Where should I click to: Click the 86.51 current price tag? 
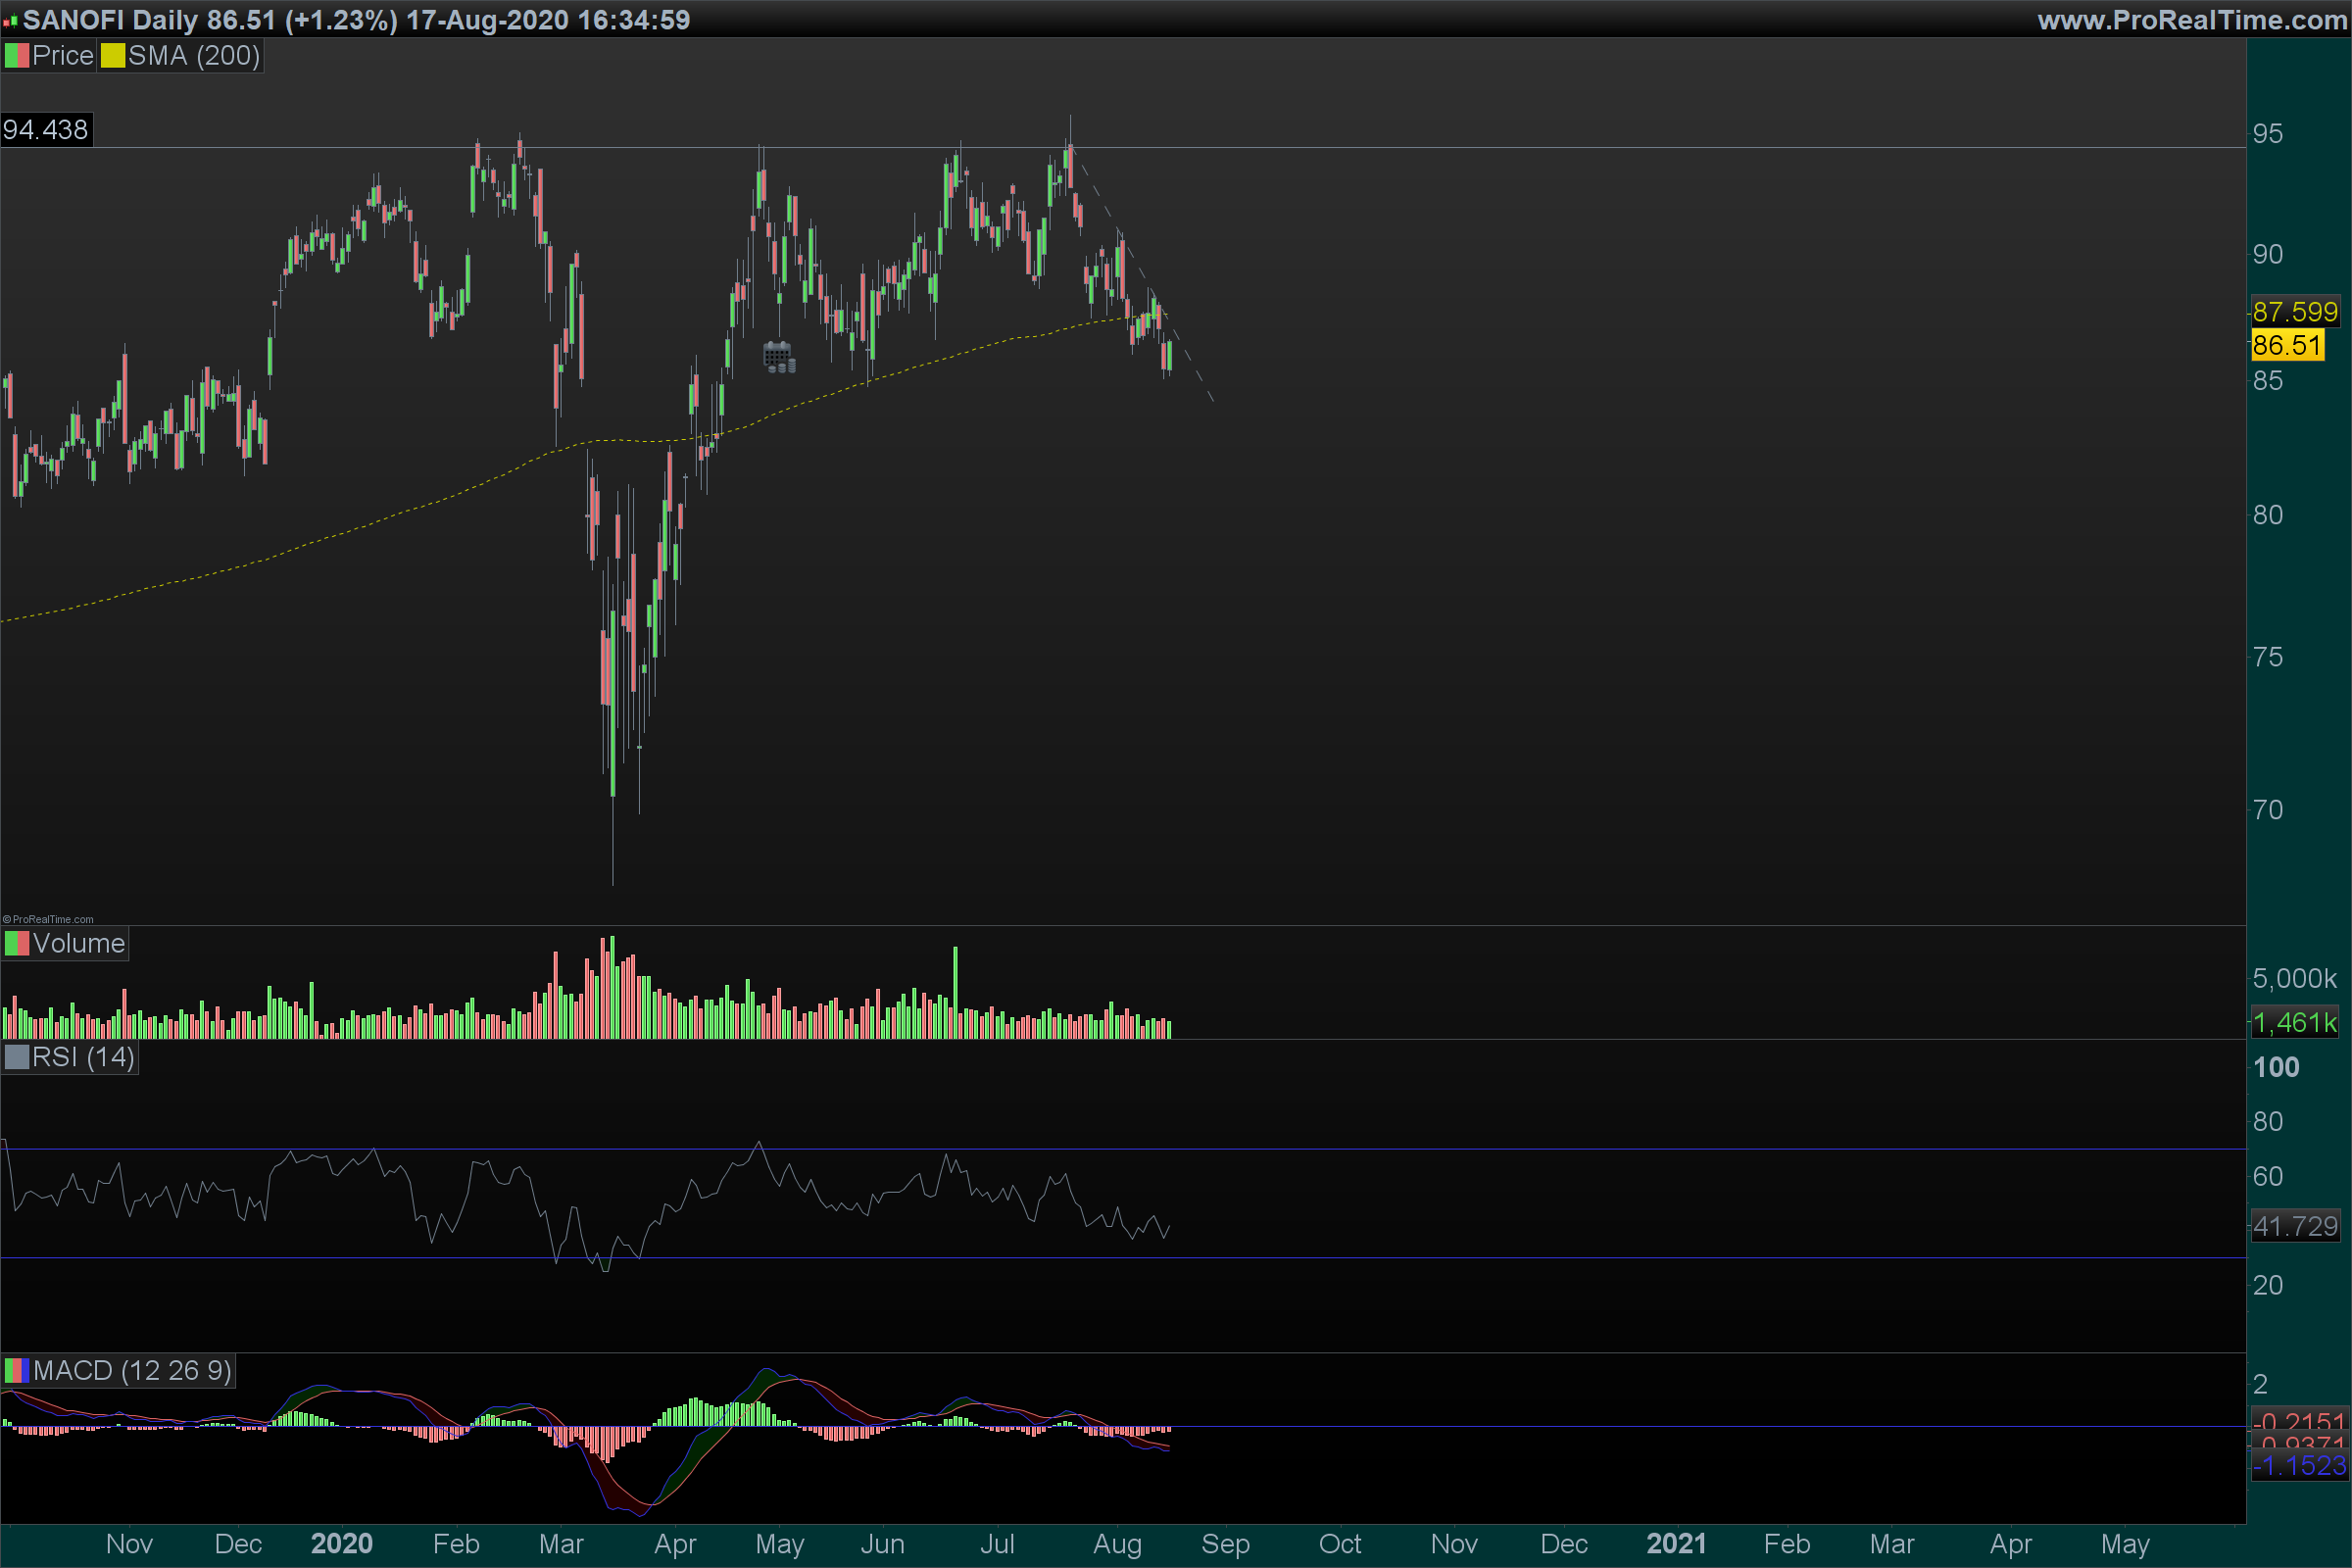coord(2286,346)
